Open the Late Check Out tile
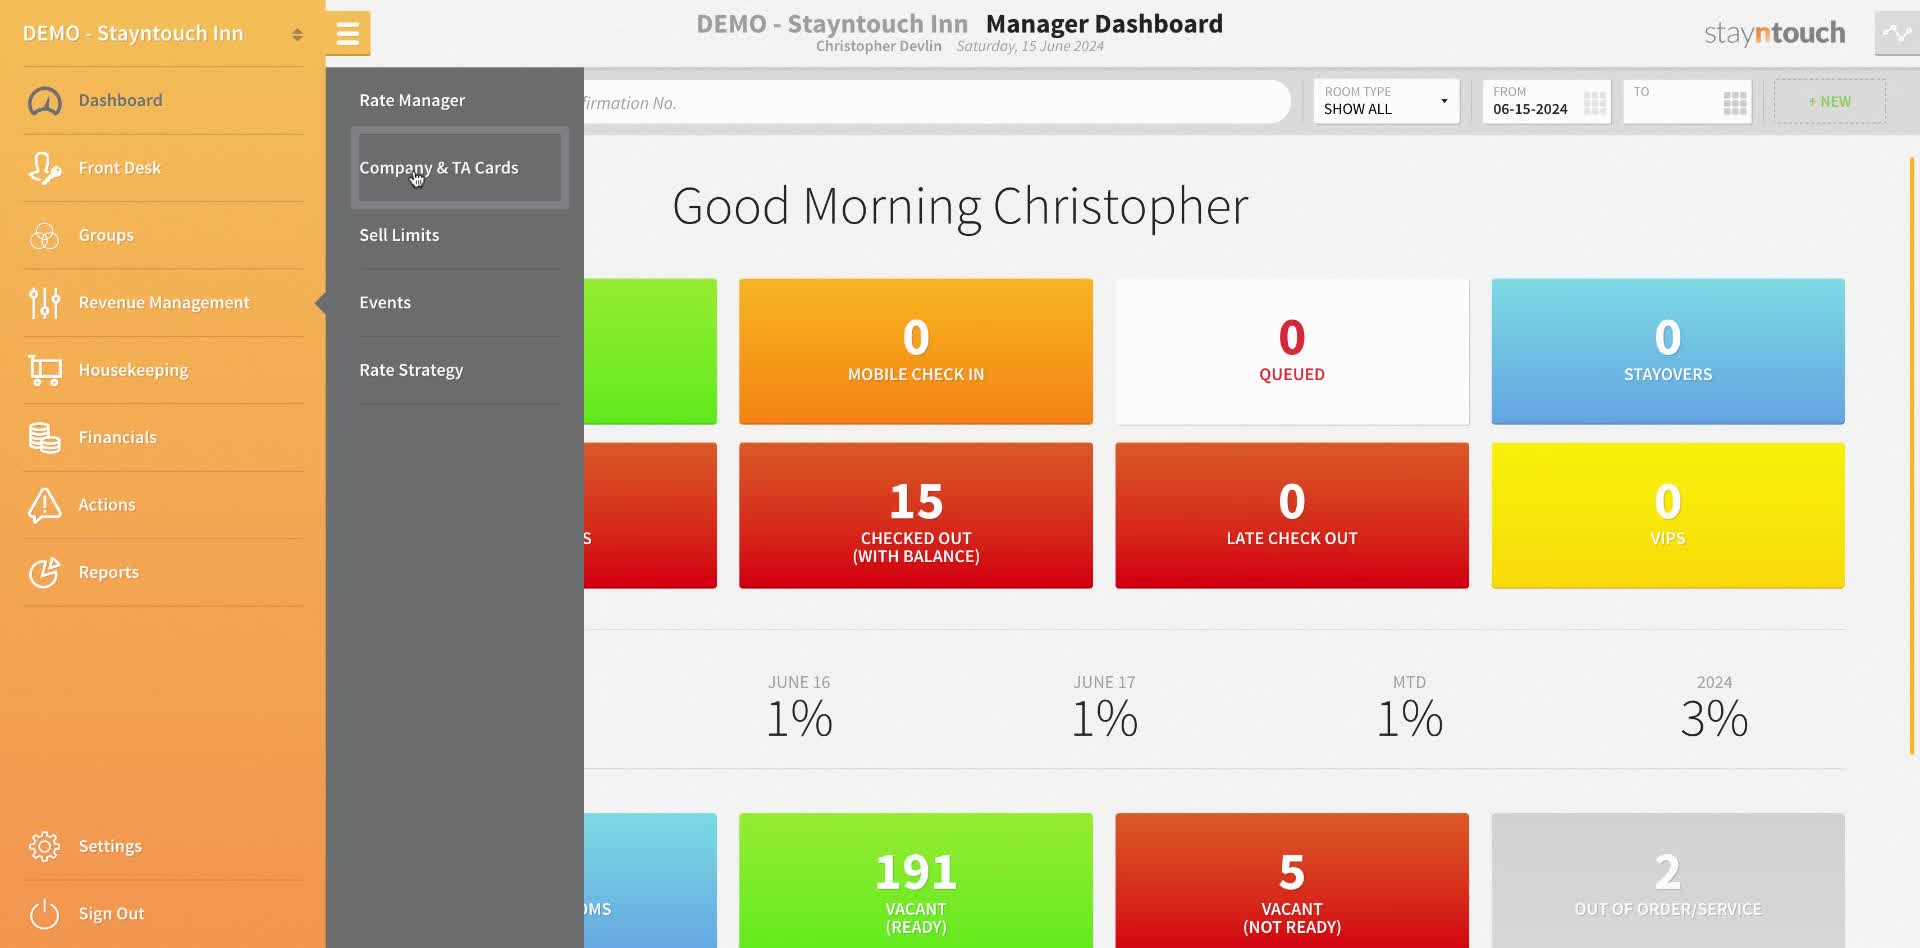1920x948 pixels. click(1292, 516)
